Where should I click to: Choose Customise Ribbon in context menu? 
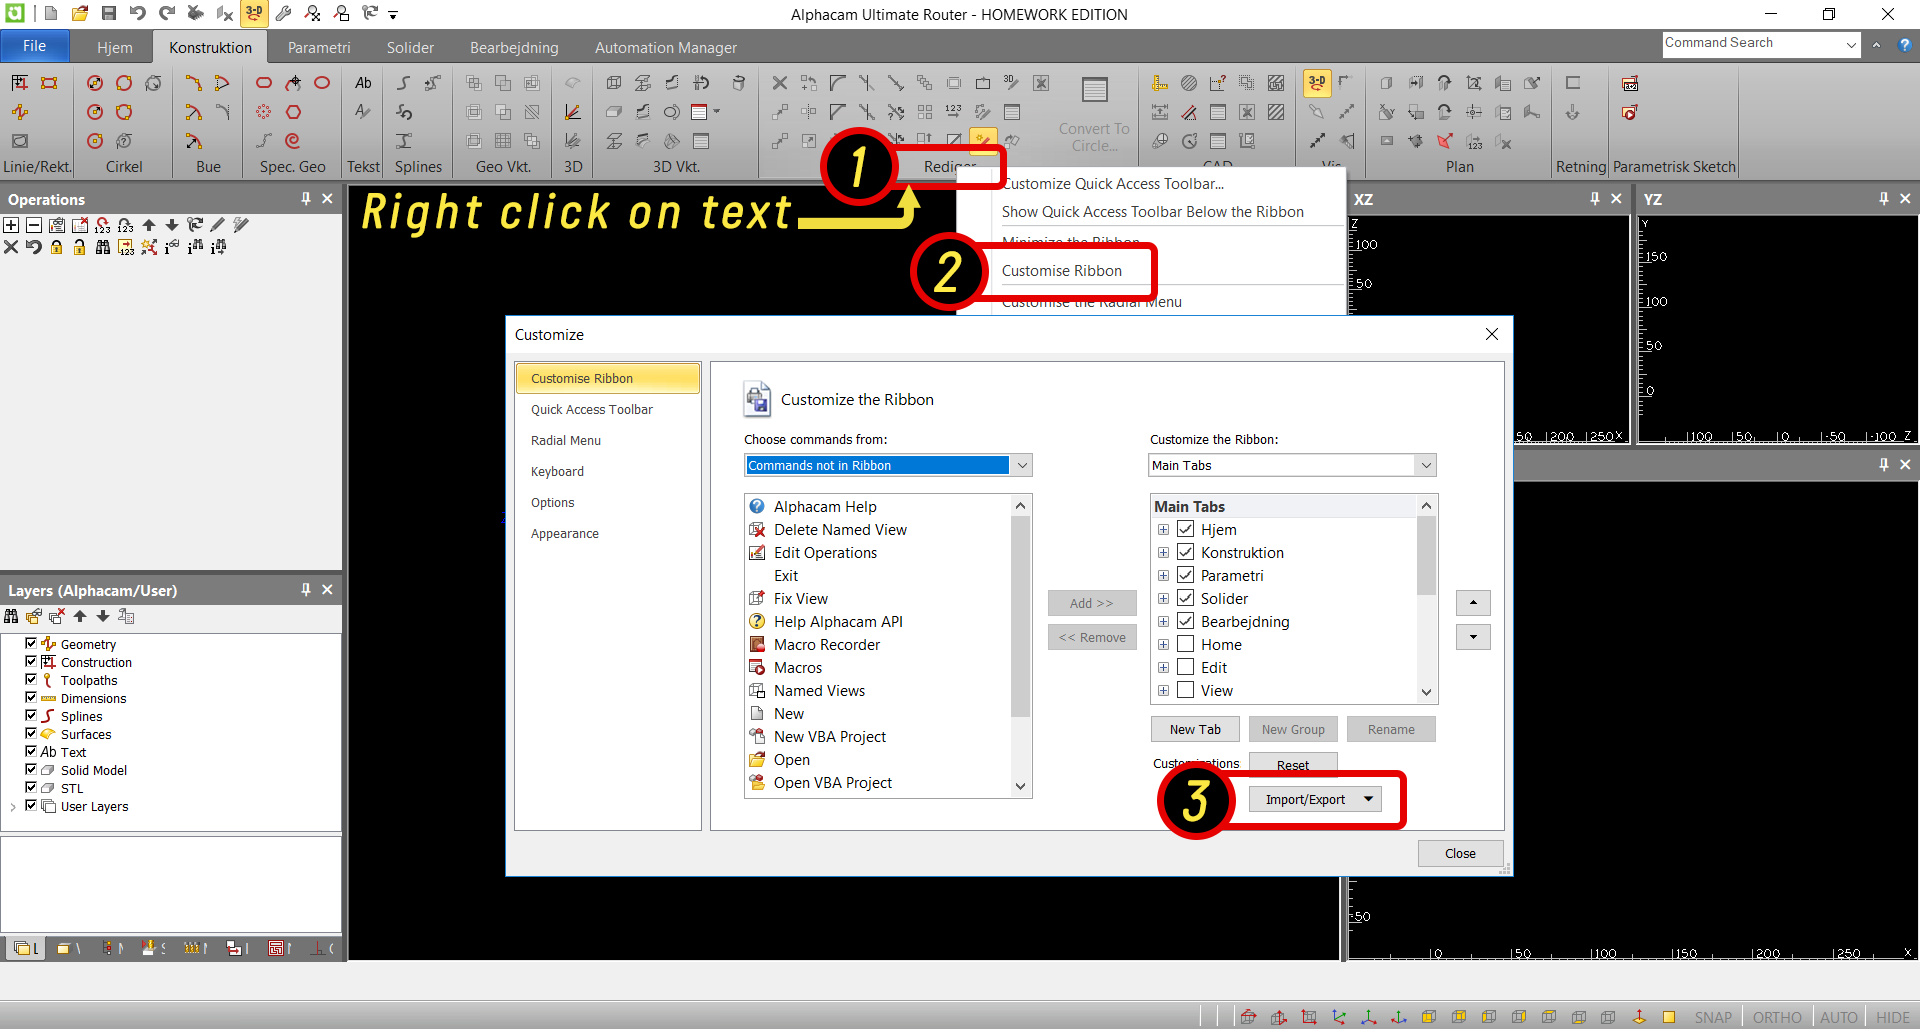tap(1062, 270)
